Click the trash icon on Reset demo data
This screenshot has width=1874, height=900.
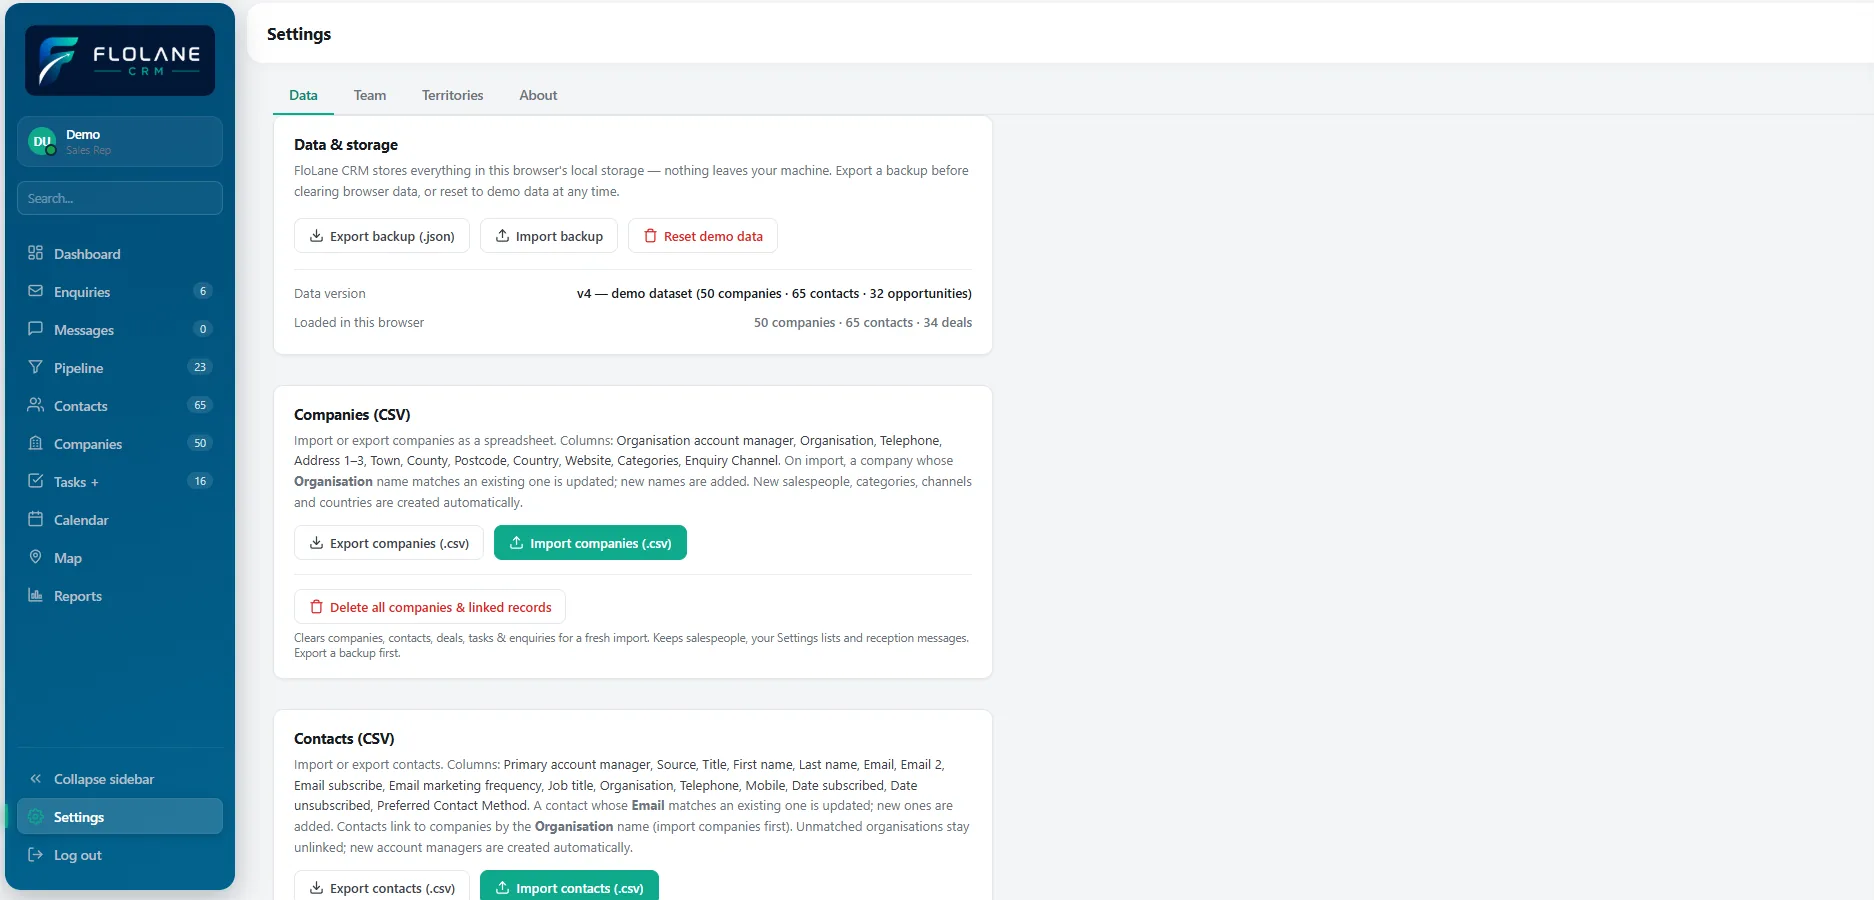point(650,236)
